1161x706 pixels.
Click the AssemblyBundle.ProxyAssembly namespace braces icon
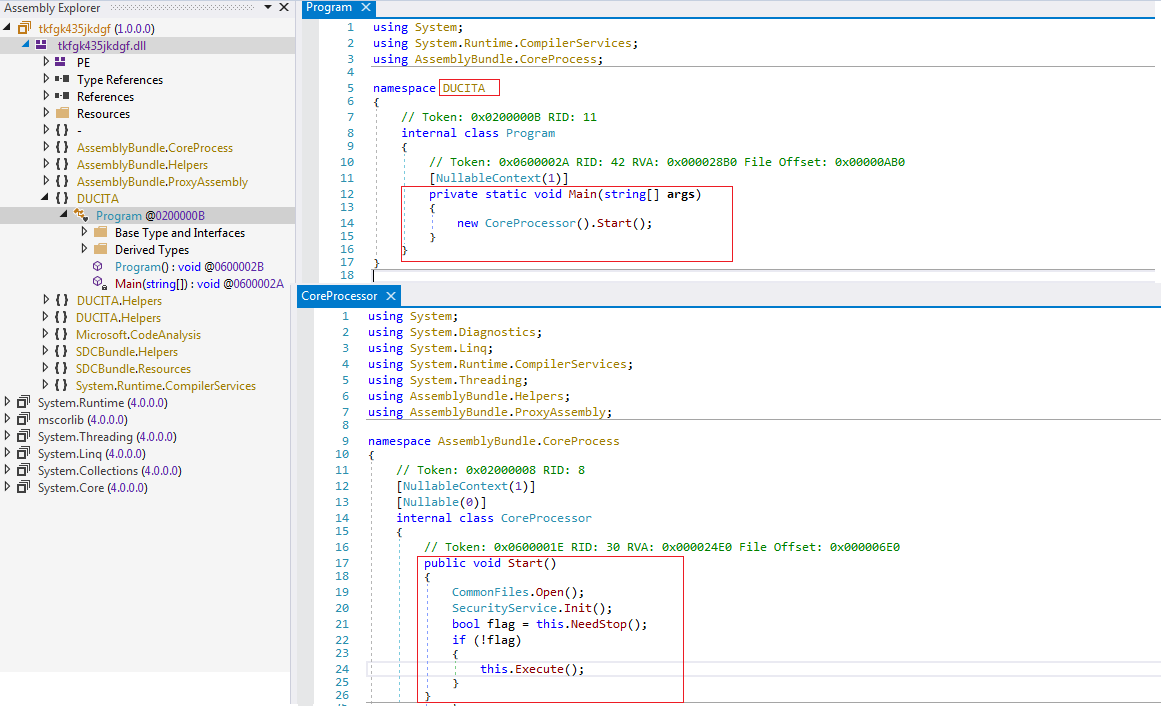click(x=62, y=182)
